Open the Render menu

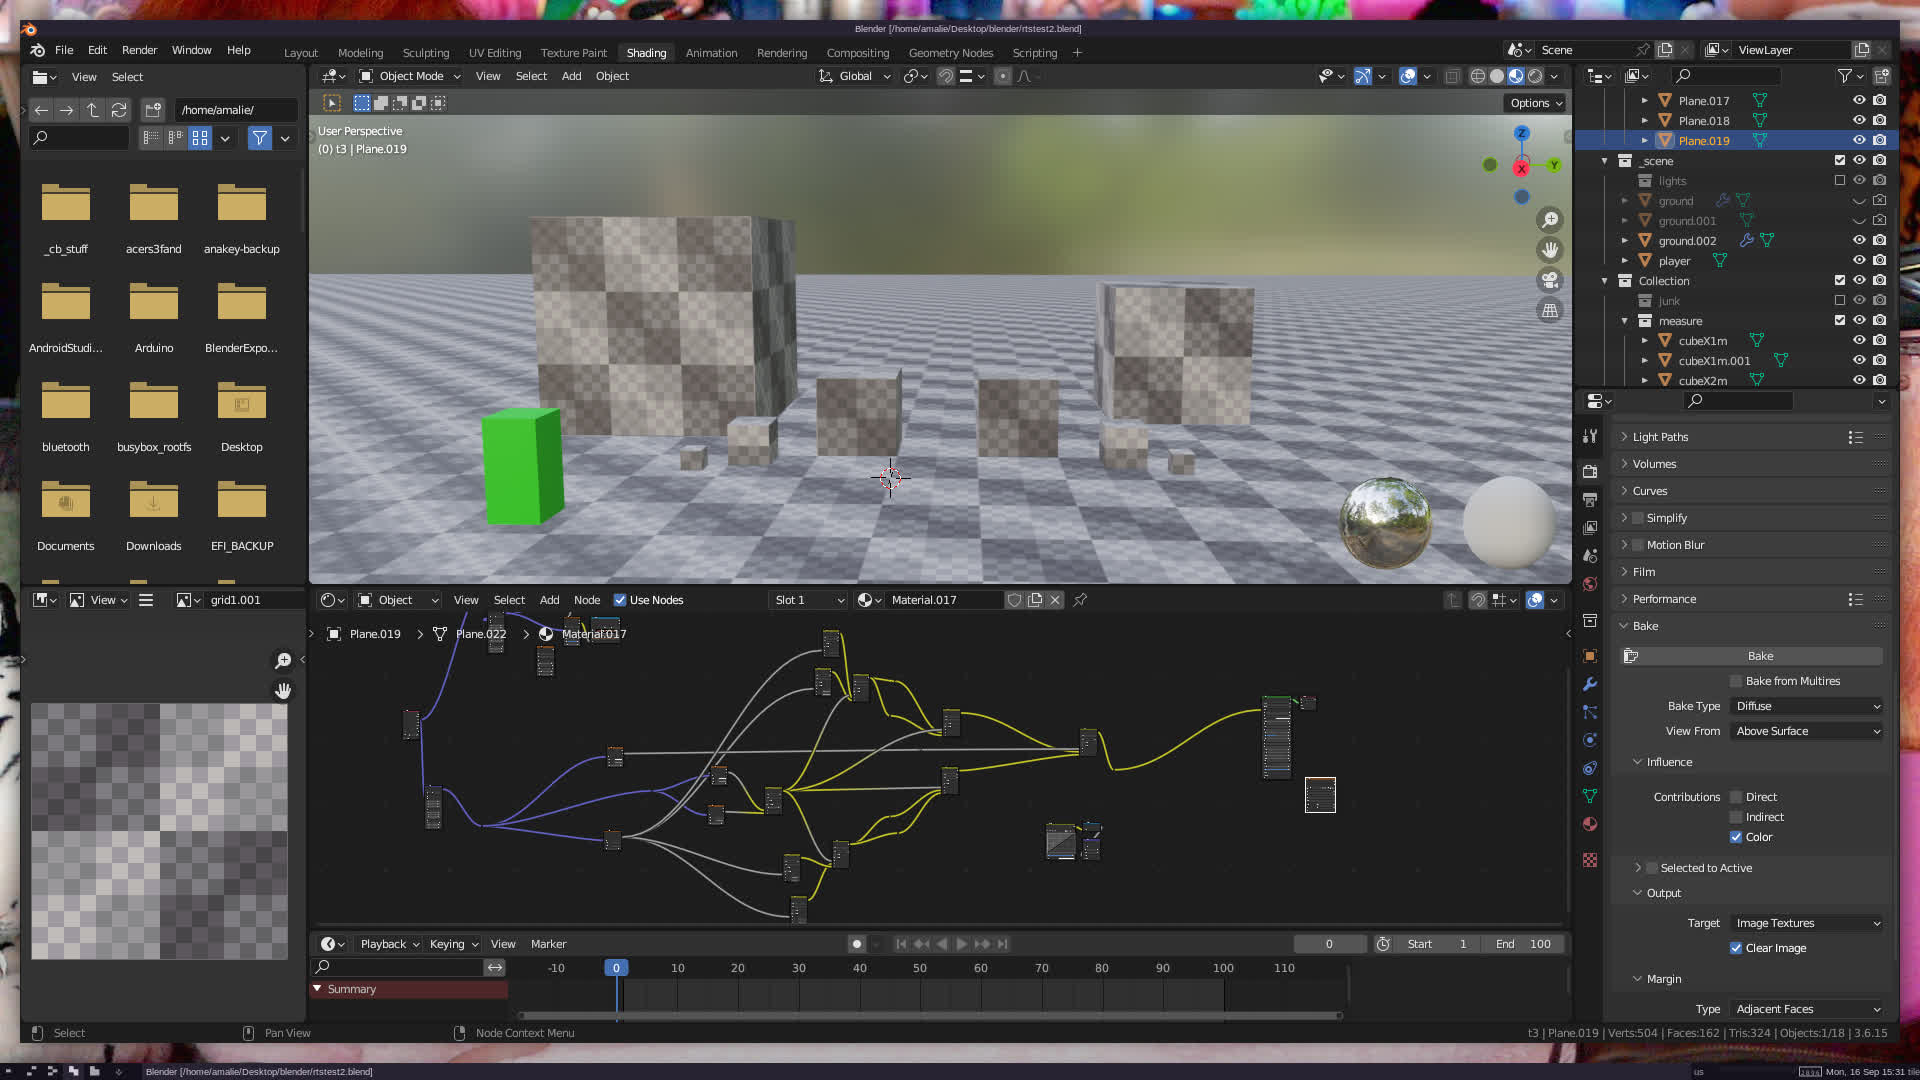point(139,50)
